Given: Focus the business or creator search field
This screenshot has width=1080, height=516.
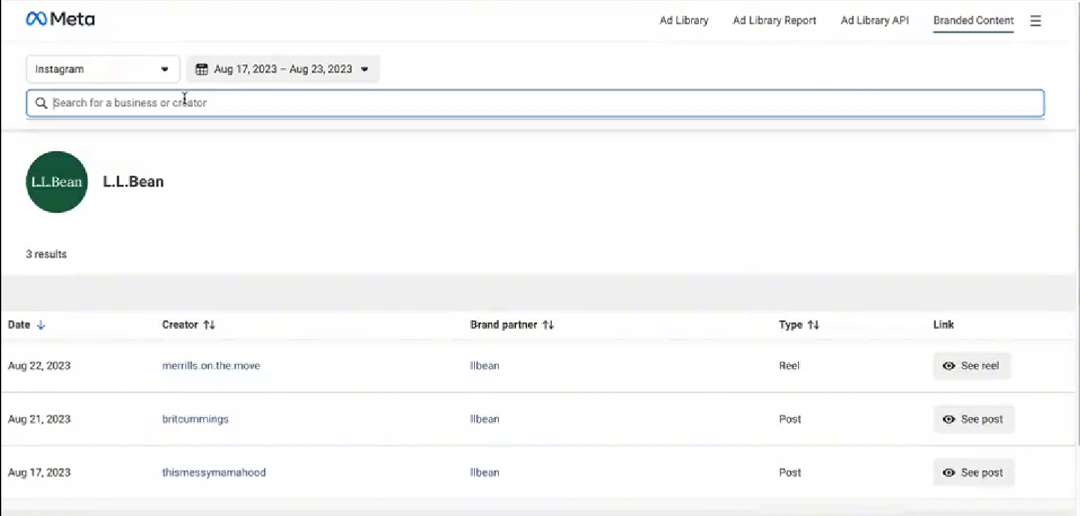Looking at the screenshot, I should (540, 103).
